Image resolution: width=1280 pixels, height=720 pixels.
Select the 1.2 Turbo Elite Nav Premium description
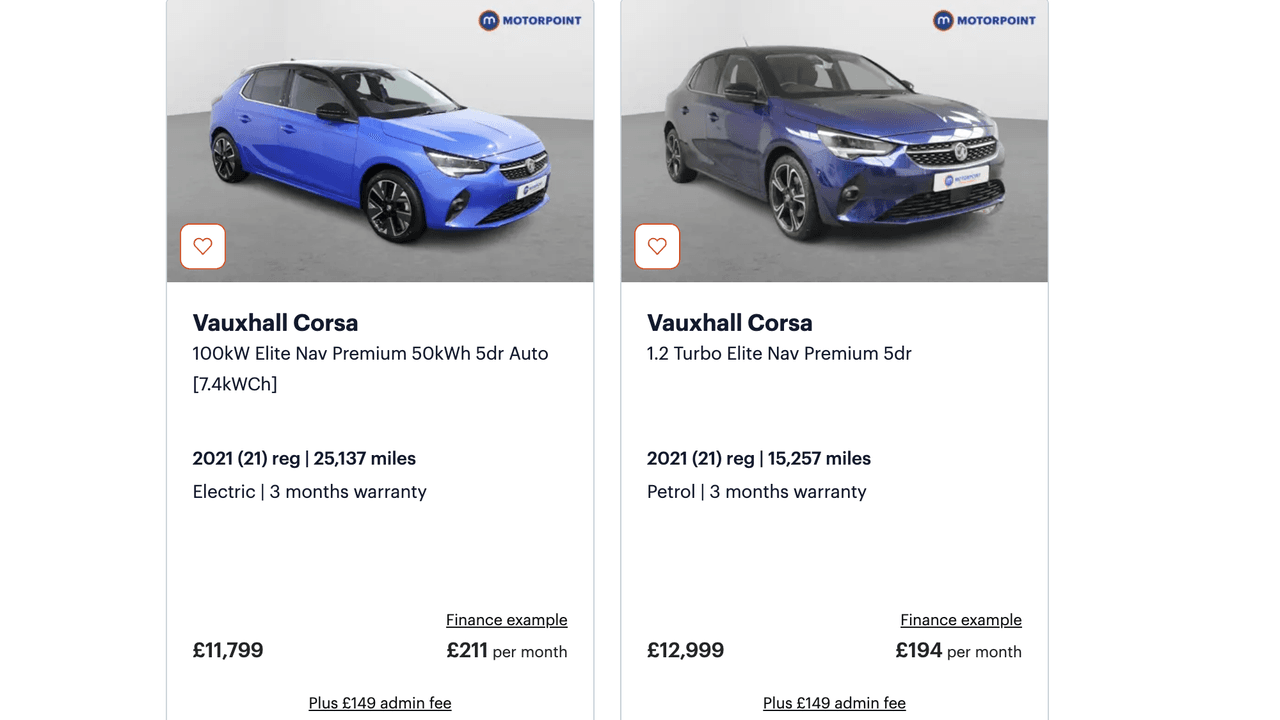779,353
